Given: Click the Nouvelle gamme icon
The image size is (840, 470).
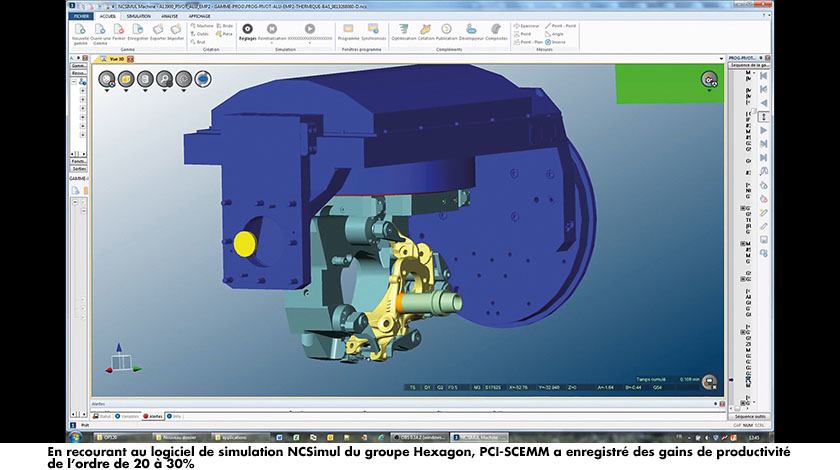Looking at the screenshot, I should coord(79,30).
